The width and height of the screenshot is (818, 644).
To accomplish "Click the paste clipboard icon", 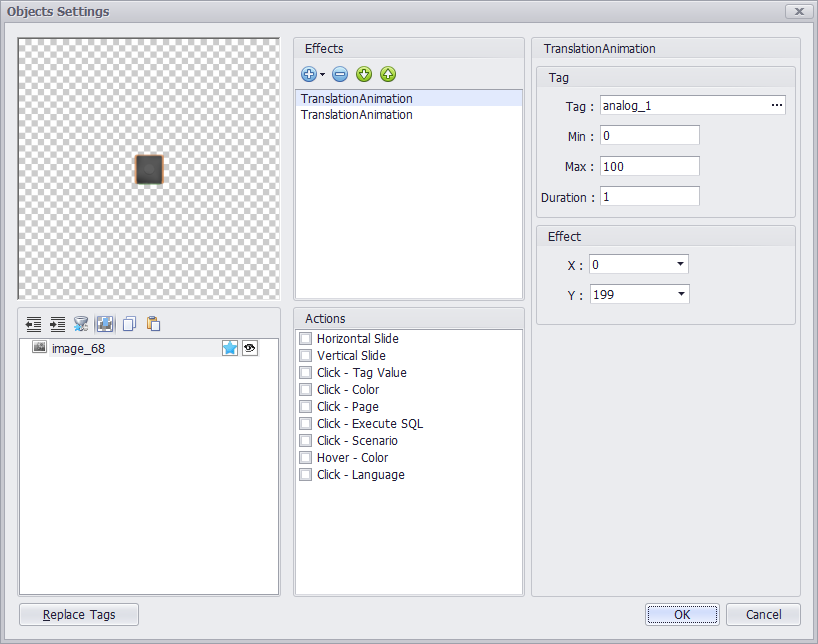I will [153, 324].
